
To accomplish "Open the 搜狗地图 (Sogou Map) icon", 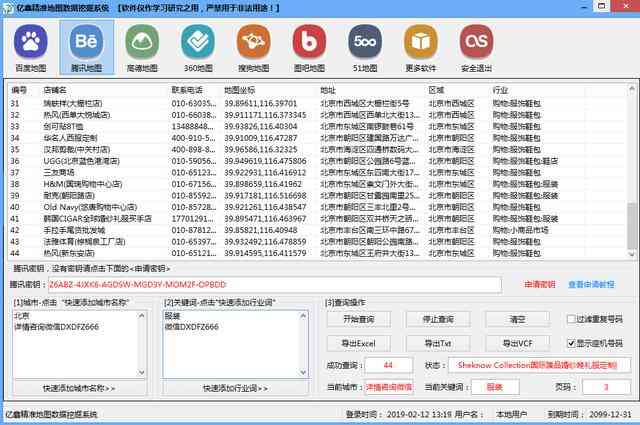I will click(253, 48).
